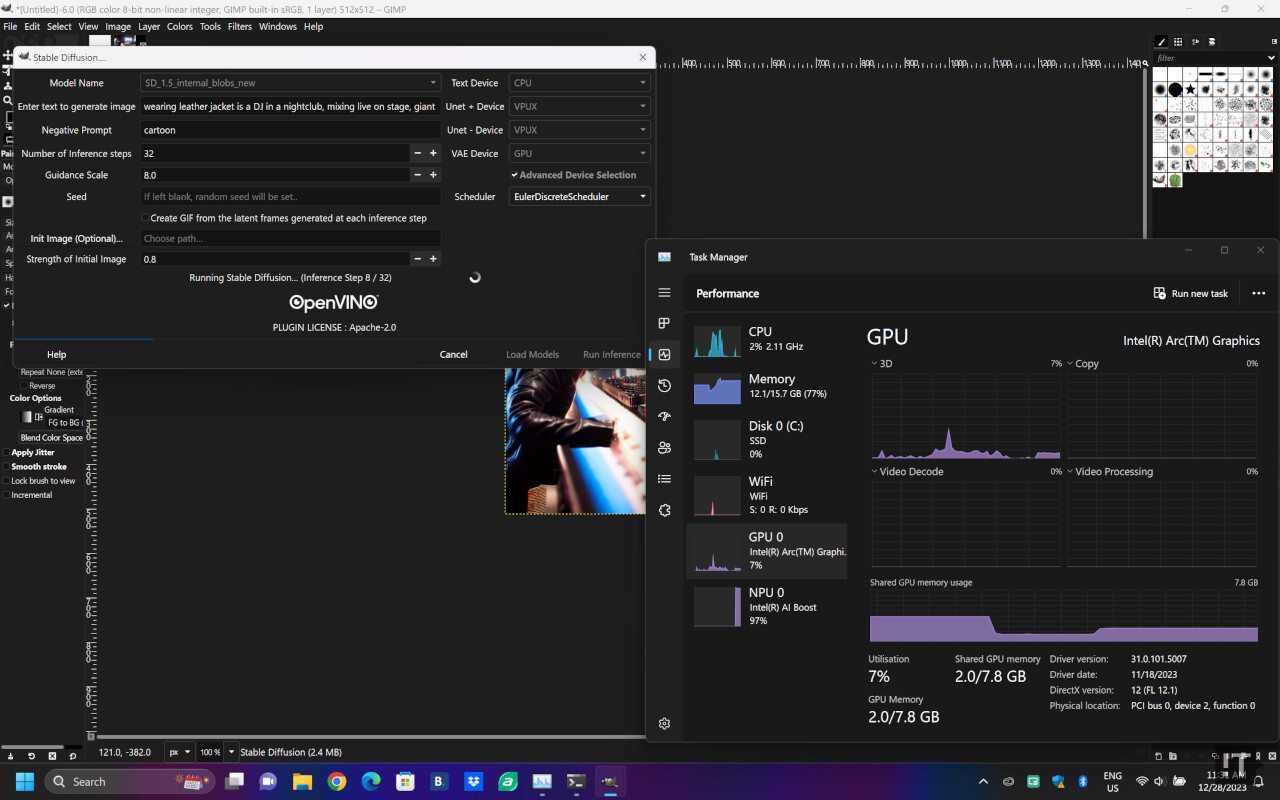Open the Processes page in Task Manager sidebar
Image resolution: width=1280 pixels, height=800 pixels.
[x=664, y=323]
